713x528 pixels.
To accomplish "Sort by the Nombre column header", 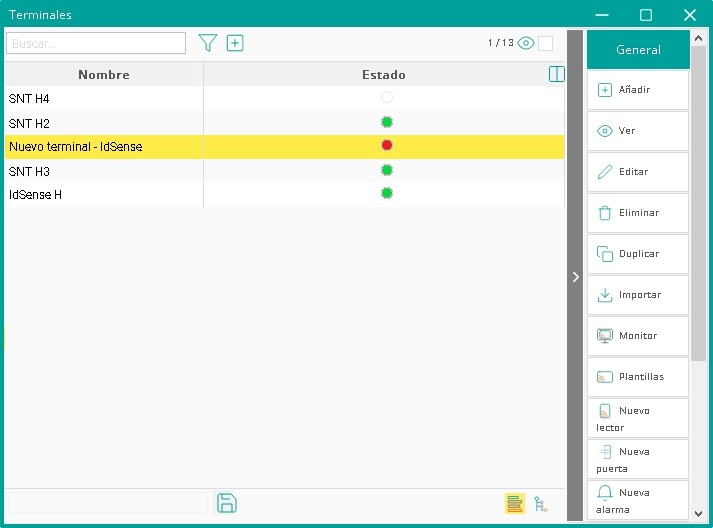I will click(x=104, y=75).
